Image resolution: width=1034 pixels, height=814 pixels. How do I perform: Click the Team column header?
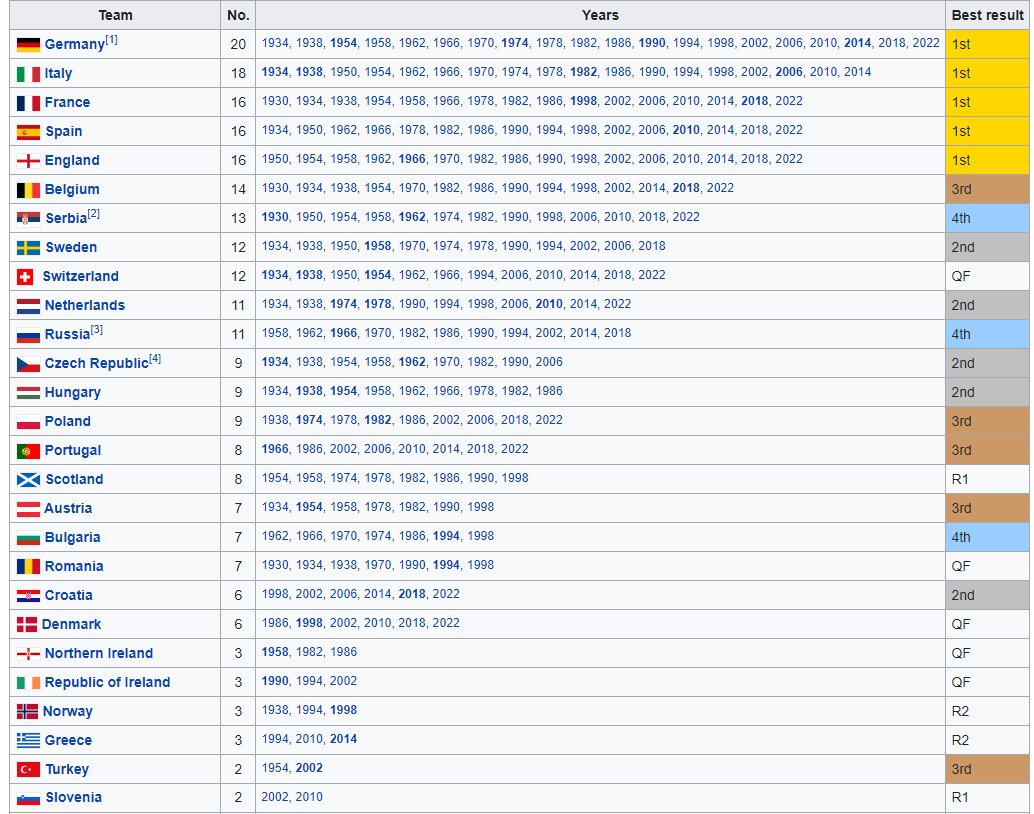pos(115,15)
